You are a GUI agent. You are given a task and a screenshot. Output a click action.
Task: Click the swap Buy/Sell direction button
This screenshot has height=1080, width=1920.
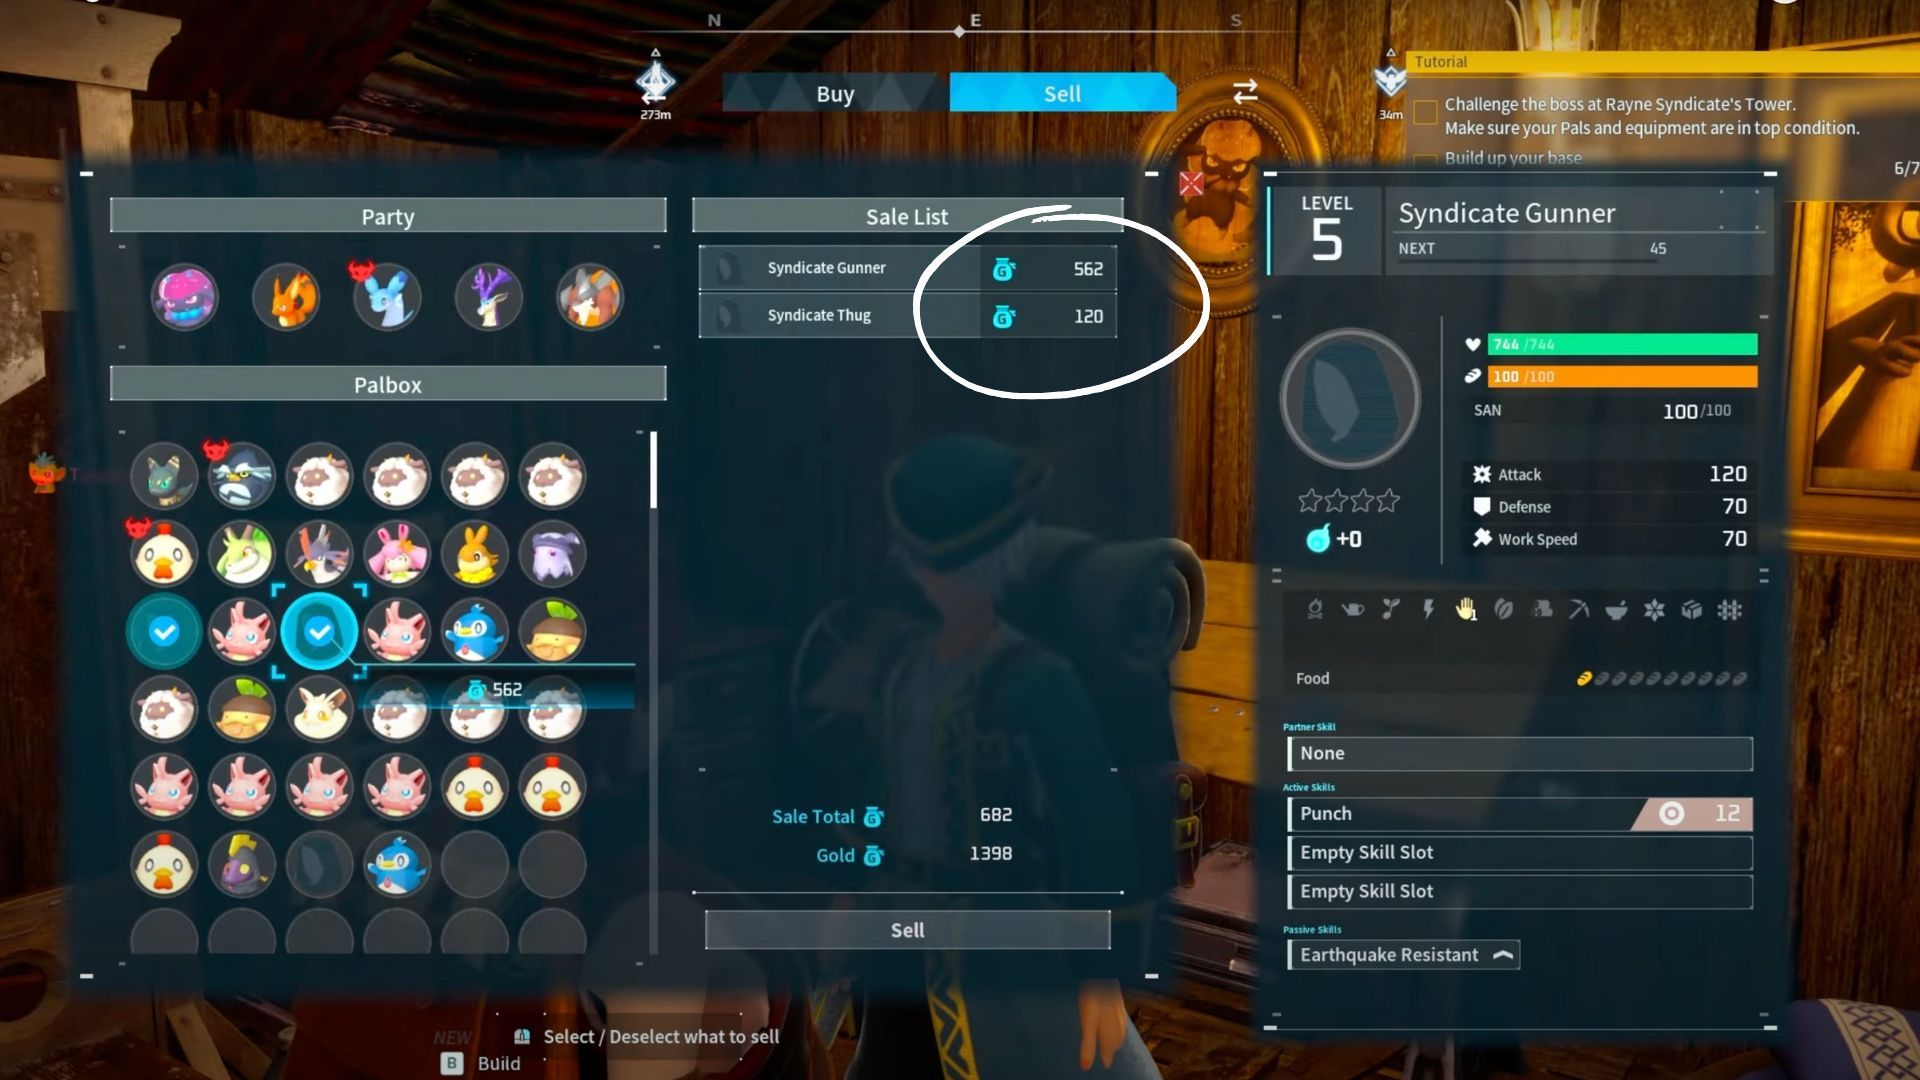(1242, 92)
